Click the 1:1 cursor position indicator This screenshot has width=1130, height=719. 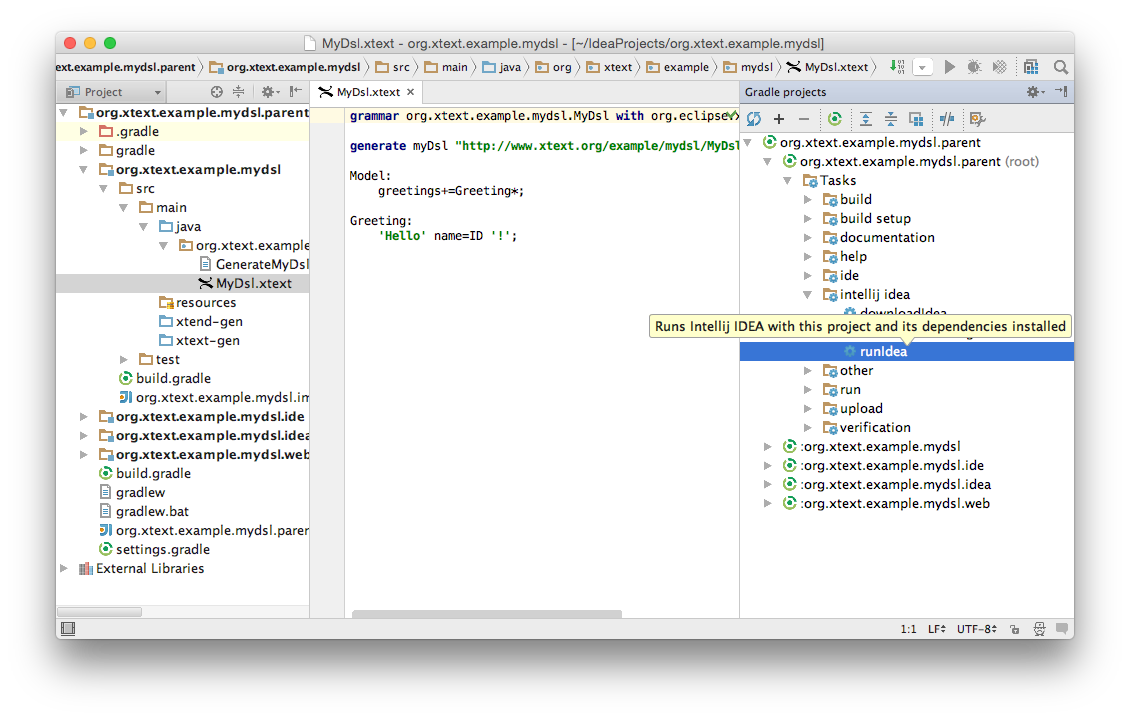pos(908,629)
